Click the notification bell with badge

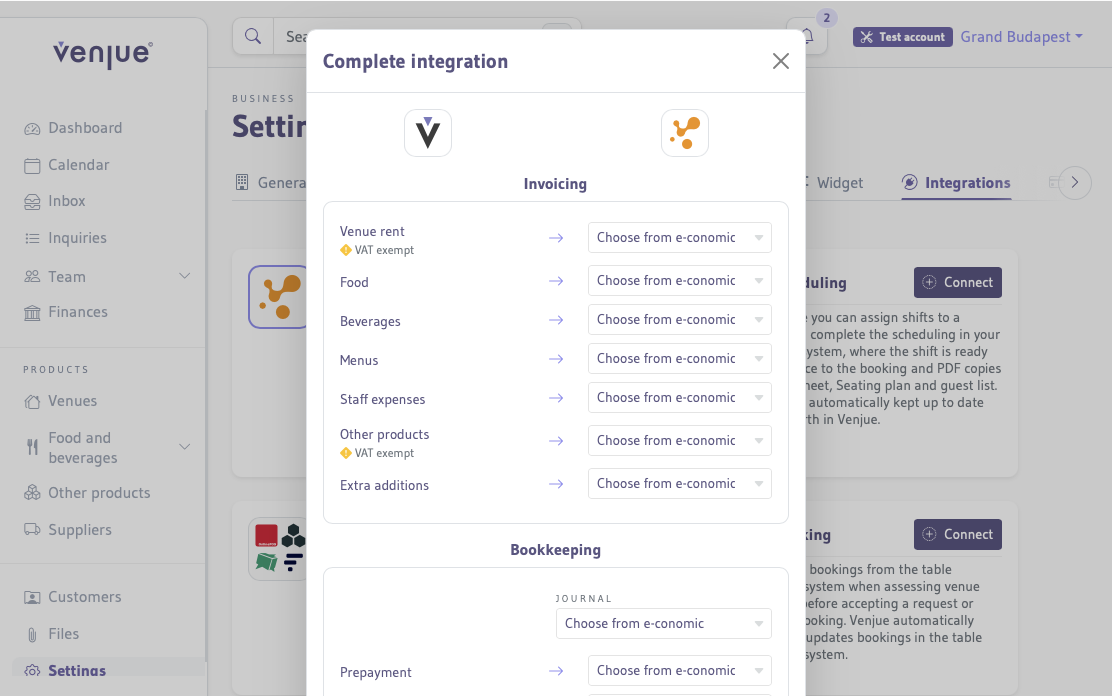pos(806,36)
